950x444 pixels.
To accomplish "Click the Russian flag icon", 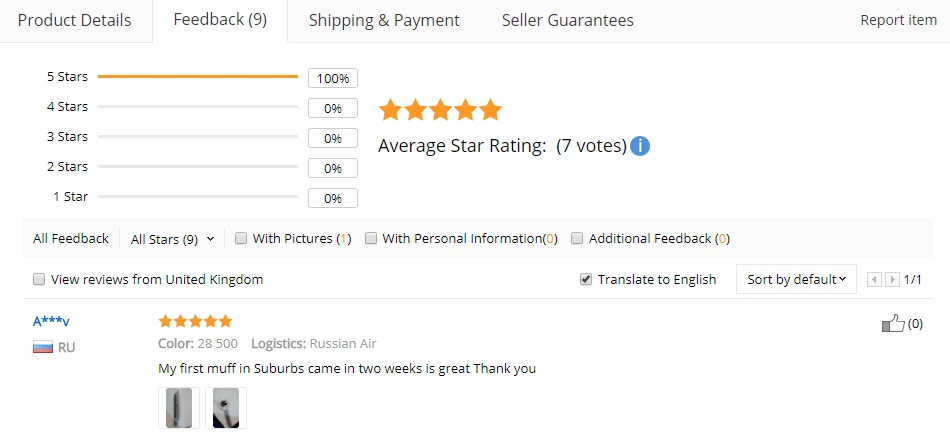I will tap(43, 348).
